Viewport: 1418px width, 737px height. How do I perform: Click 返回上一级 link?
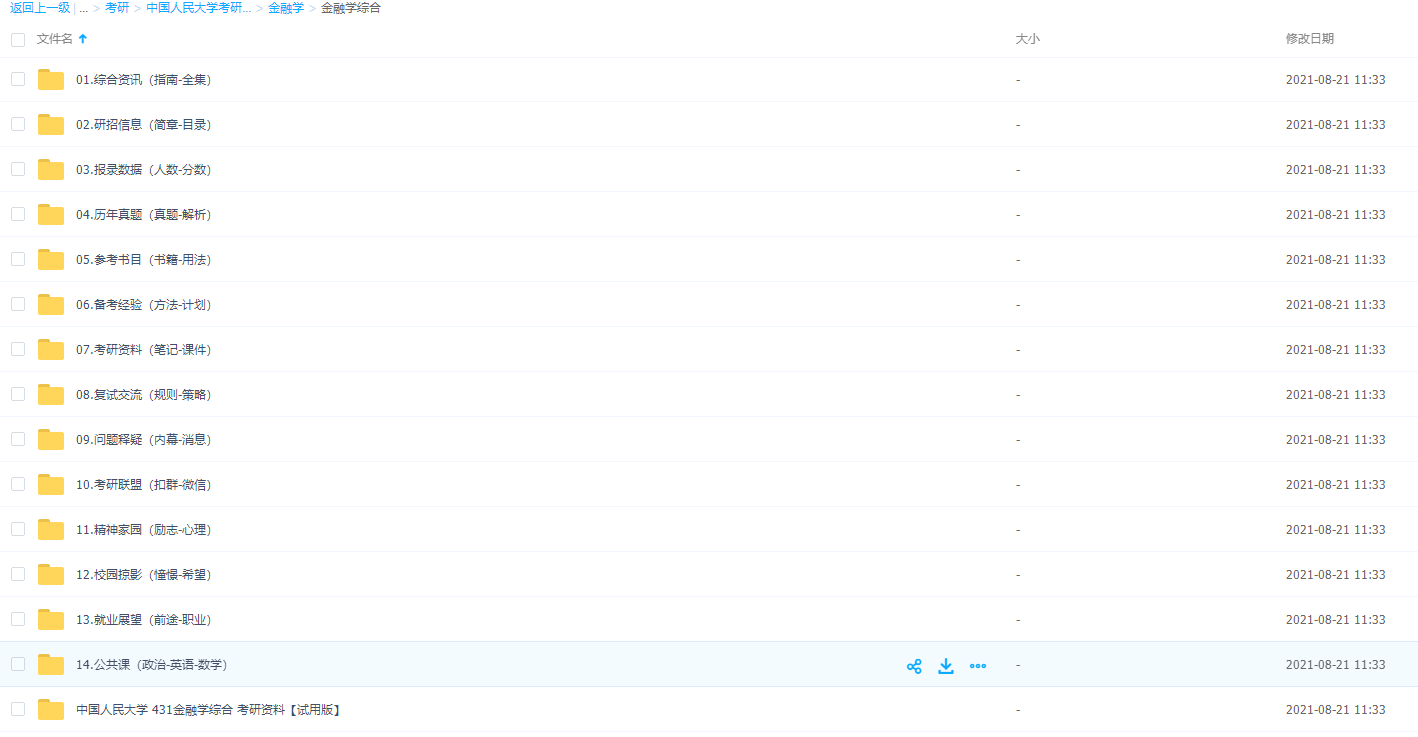coord(40,8)
